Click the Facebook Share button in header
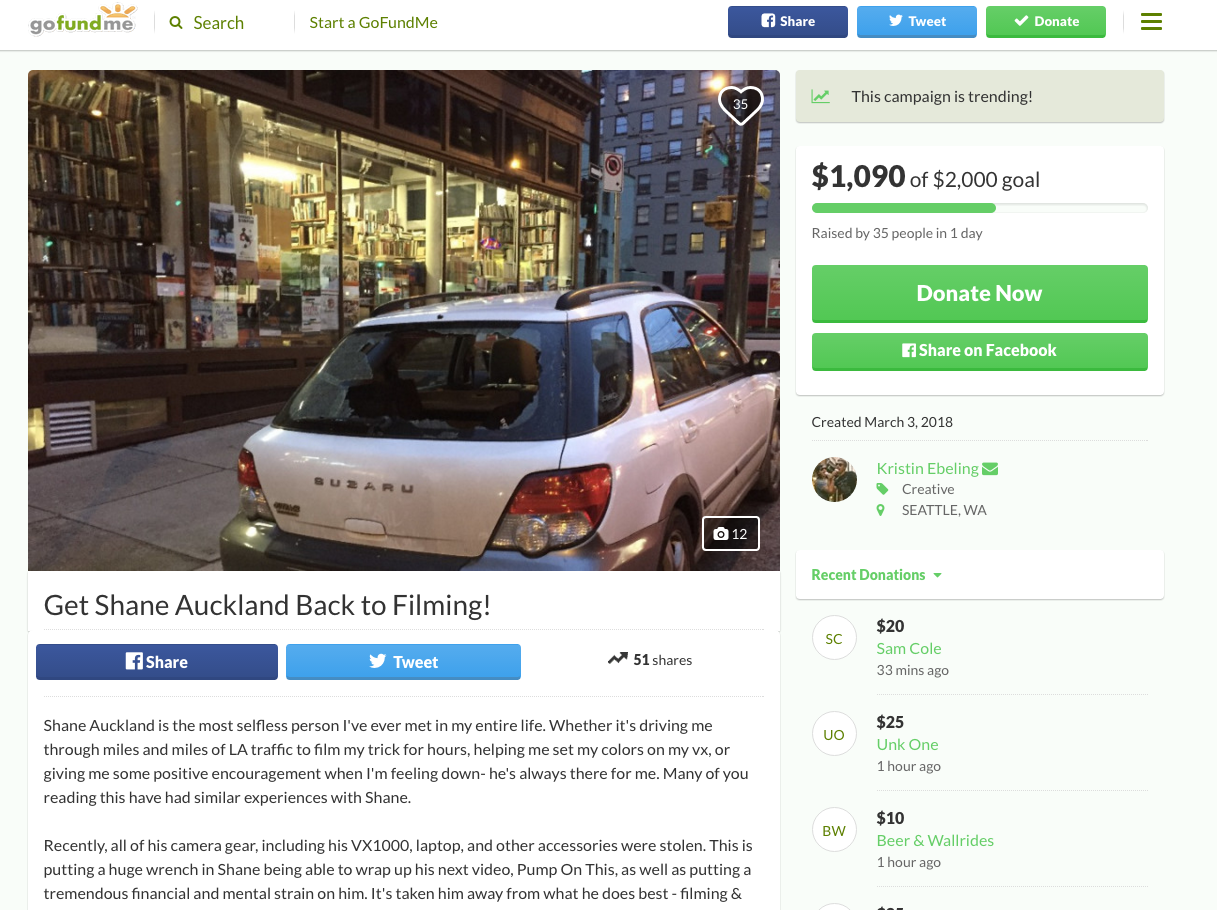The height and width of the screenshot is (910, 1217). coord(787,22)
